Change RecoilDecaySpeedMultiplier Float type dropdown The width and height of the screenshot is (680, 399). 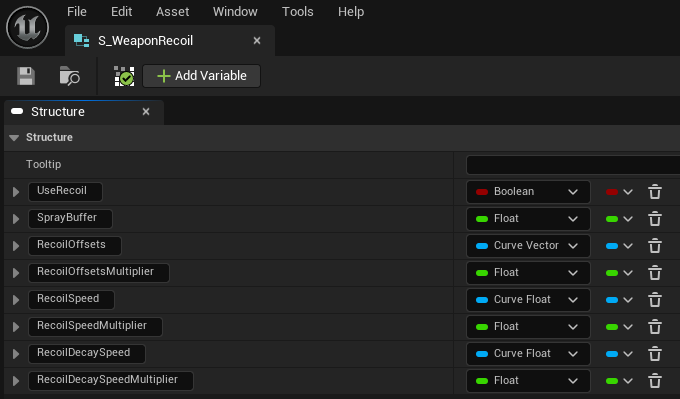tap(528, 381)
